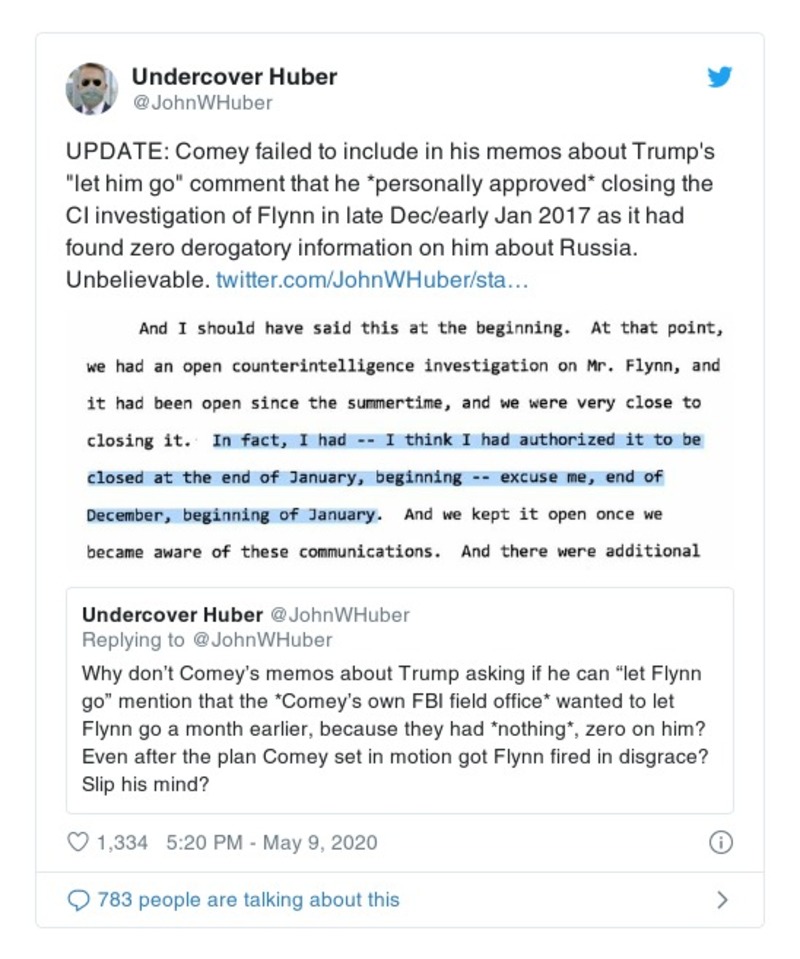Image resolution: width=800 pixels, height=959 pixels.
Task: Open the 5:20 PM - May 9, 2020 timestamp
Action: tap(272, 843)
